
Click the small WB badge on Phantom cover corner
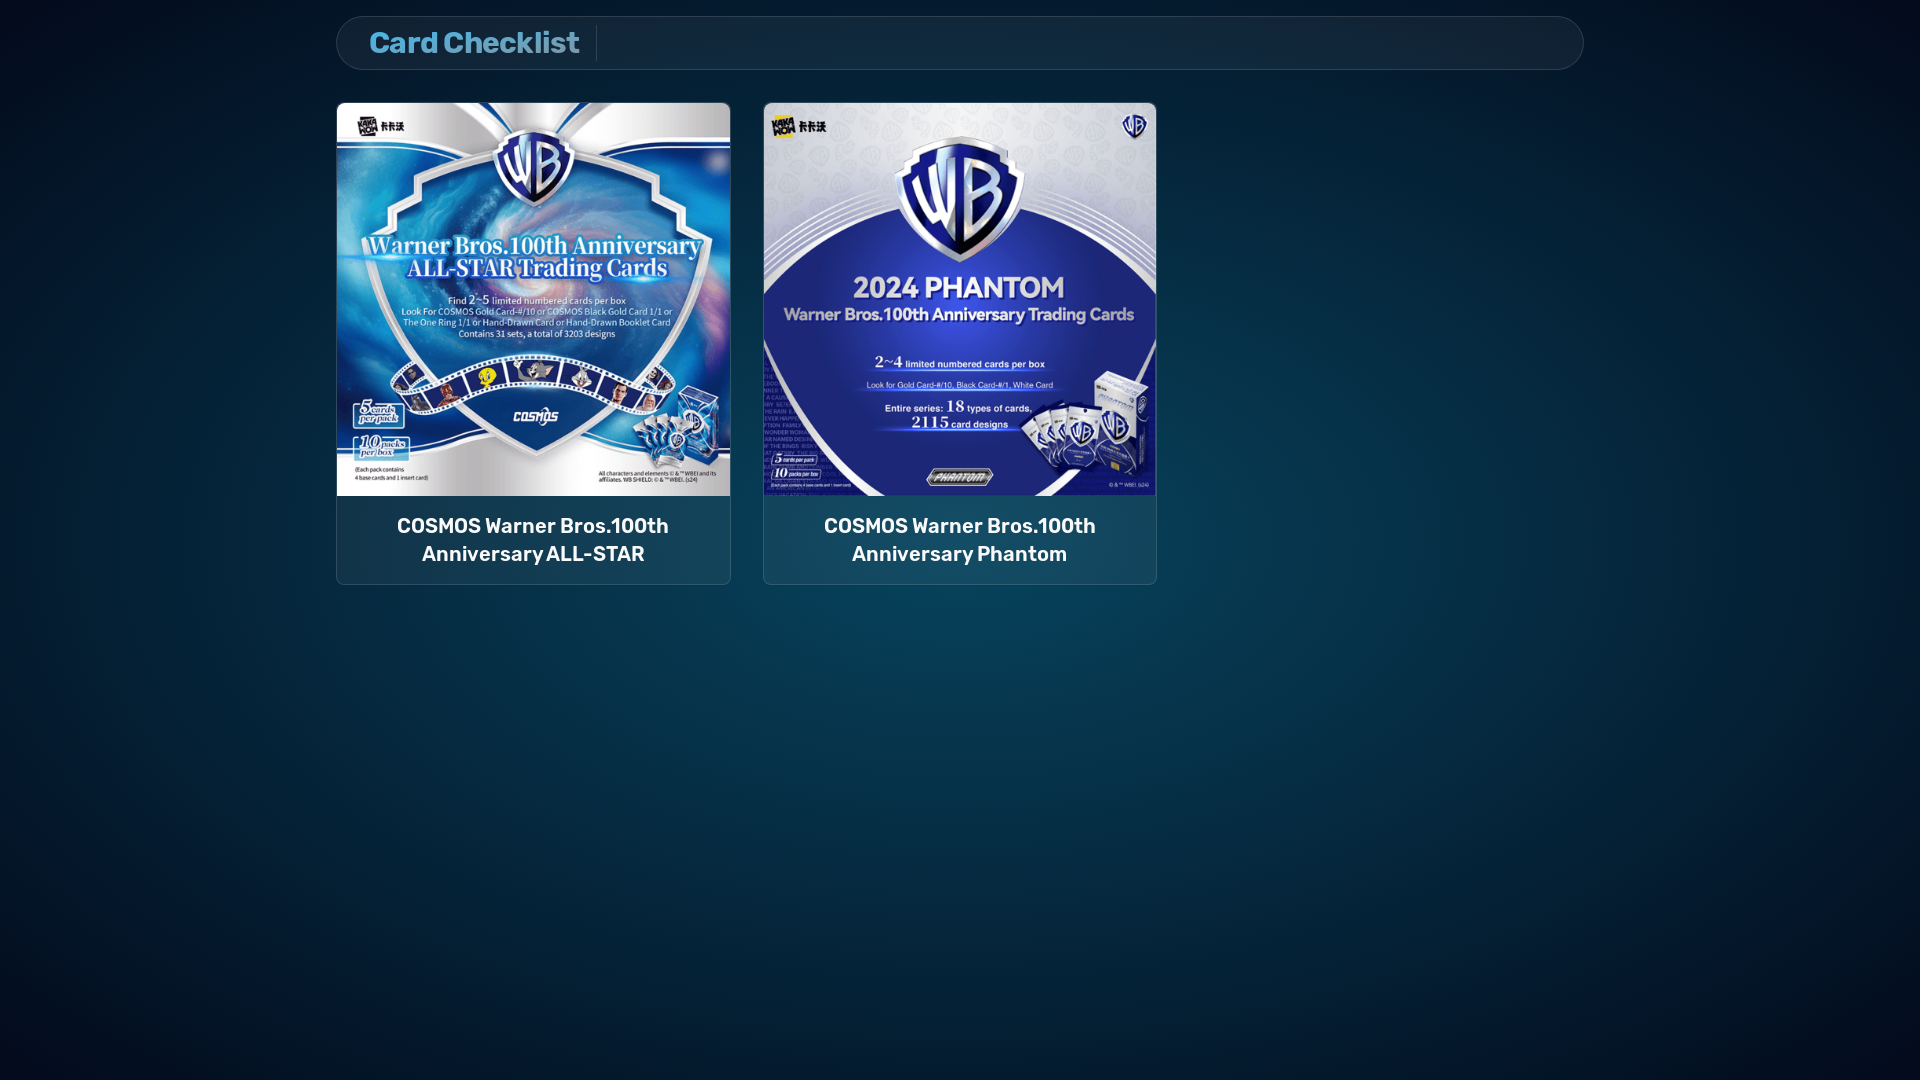tap(1134, 126)
